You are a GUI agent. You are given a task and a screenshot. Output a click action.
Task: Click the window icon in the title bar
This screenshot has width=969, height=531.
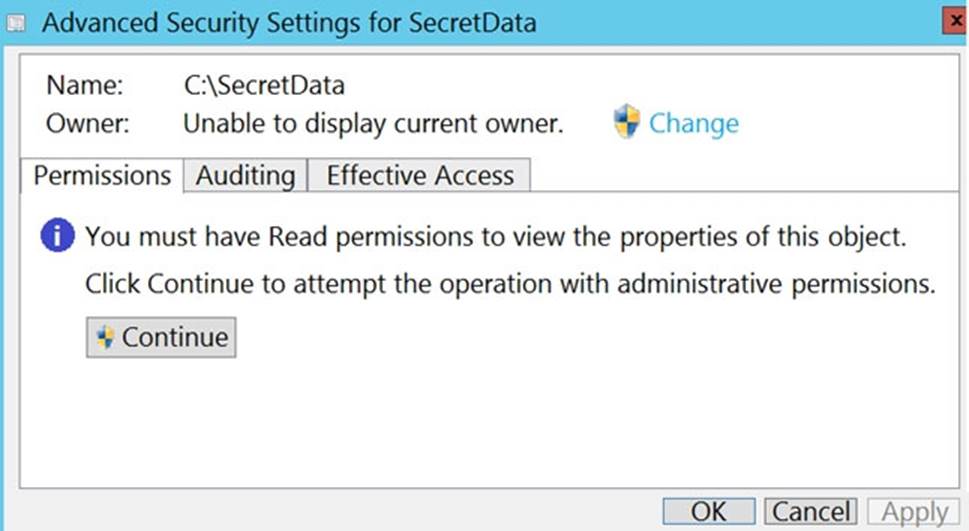click(x=16, y=23)
